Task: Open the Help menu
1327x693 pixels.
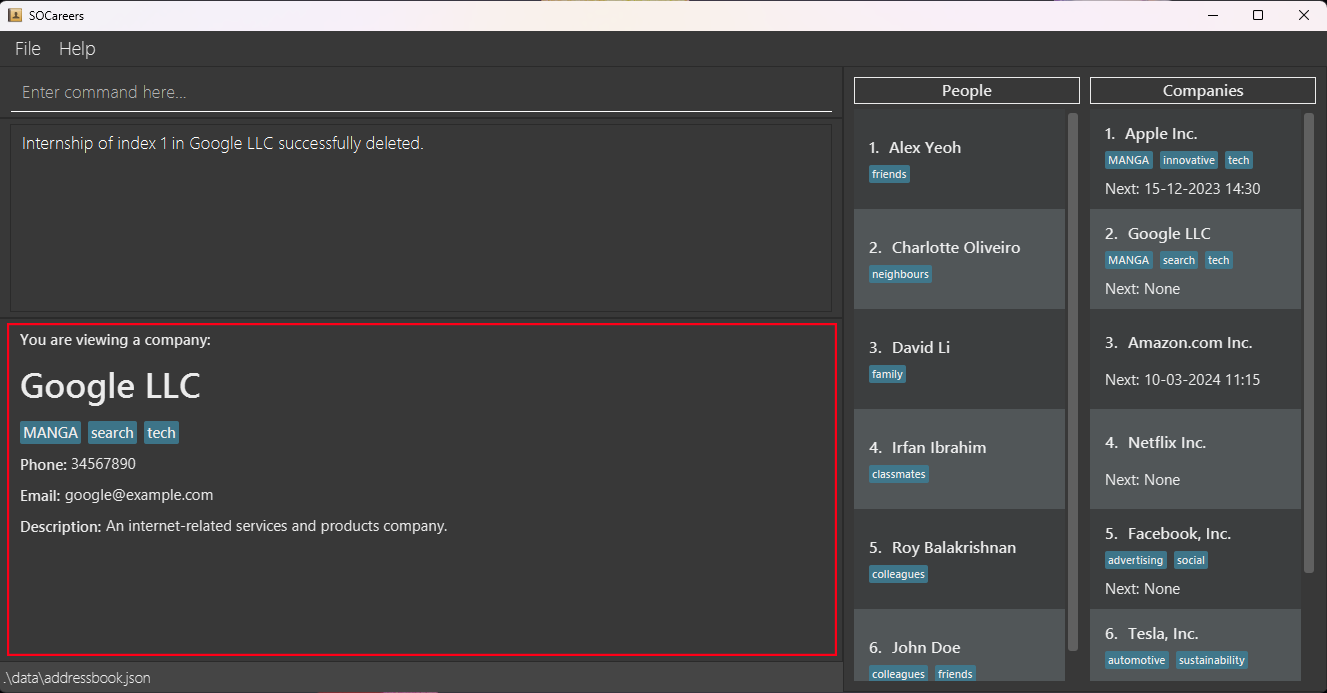Action: (77, 48)
